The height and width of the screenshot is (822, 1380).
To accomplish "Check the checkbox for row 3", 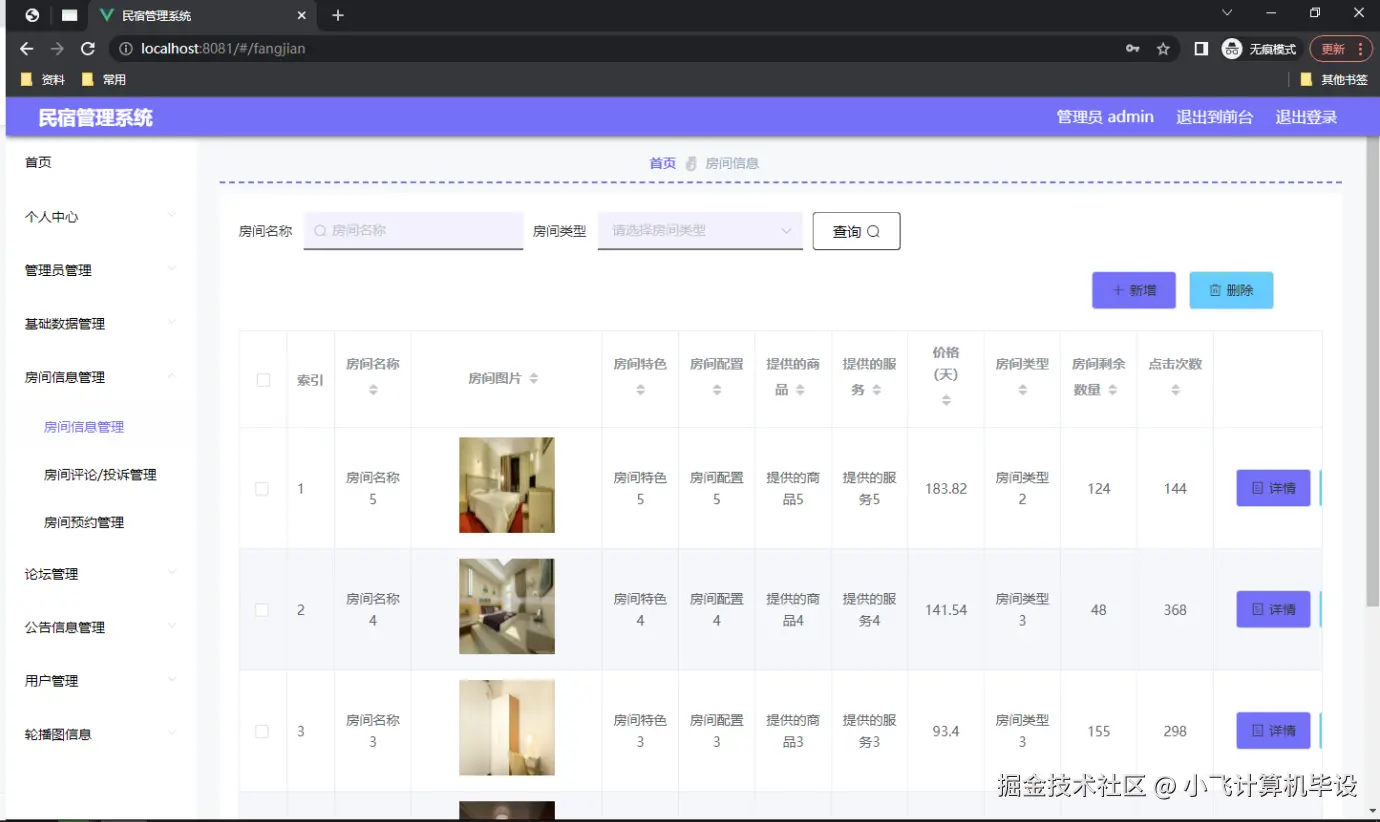I will pyautogui.click(x=262, y=731).
